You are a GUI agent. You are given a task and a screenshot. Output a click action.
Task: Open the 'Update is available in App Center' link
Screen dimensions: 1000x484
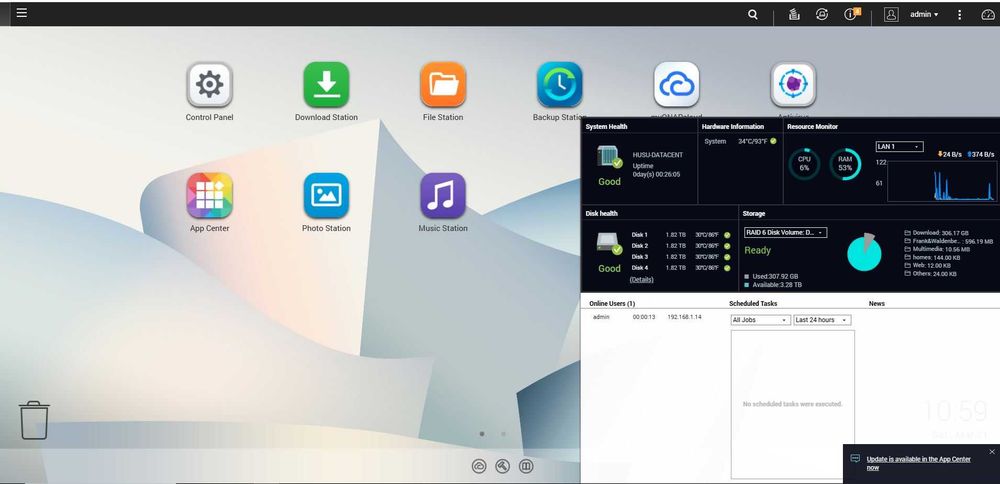pyautogui.click(x=918, y=463)
